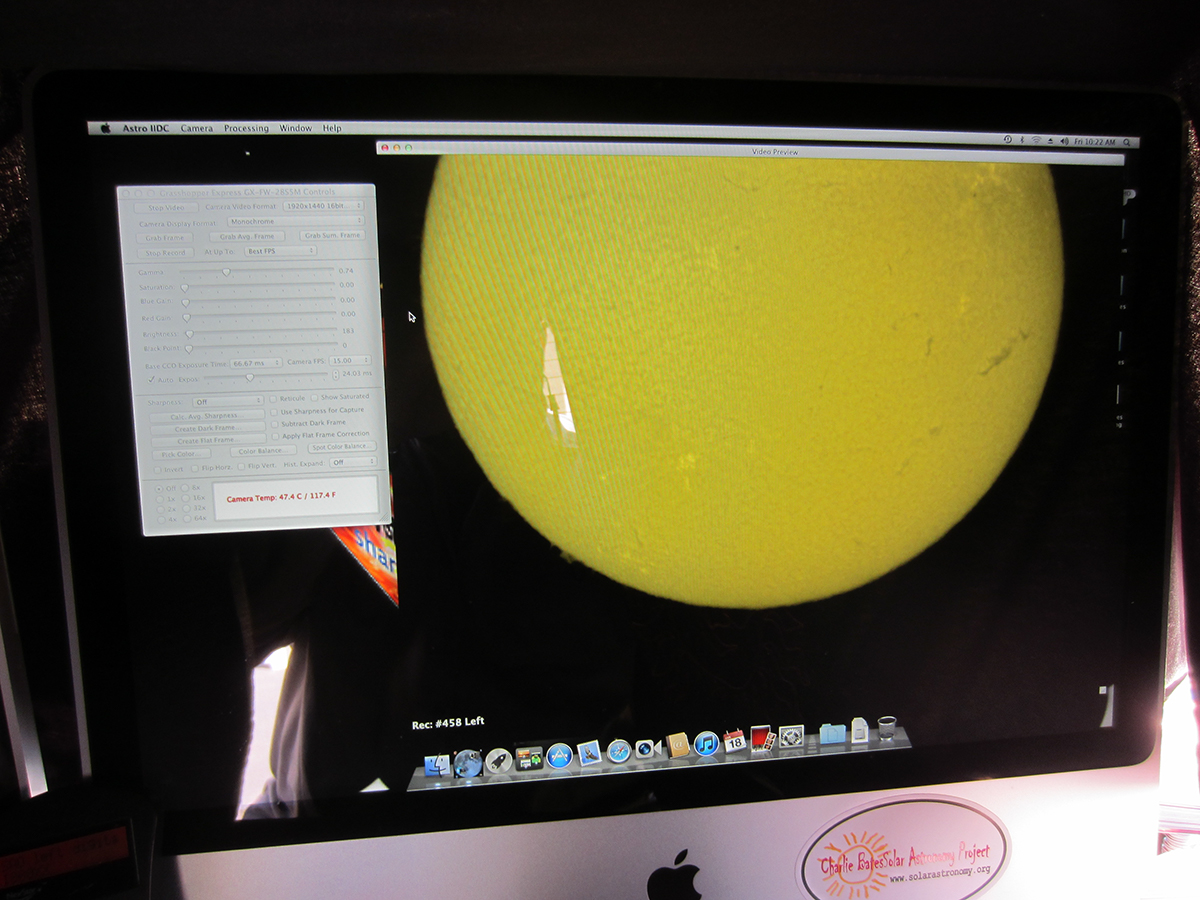Open the Camera Video Format dropdown
Viewport: 1200px width, 900px height.
tap(323, 205)
